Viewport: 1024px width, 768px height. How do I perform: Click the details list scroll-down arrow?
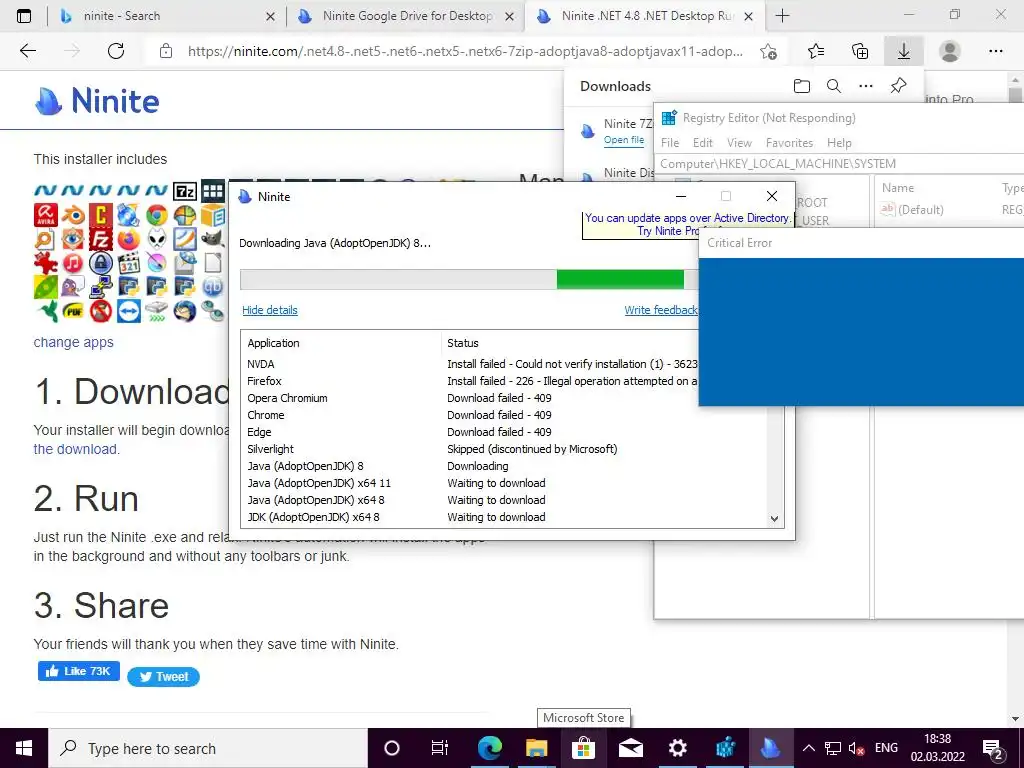(x=774, y=519)
